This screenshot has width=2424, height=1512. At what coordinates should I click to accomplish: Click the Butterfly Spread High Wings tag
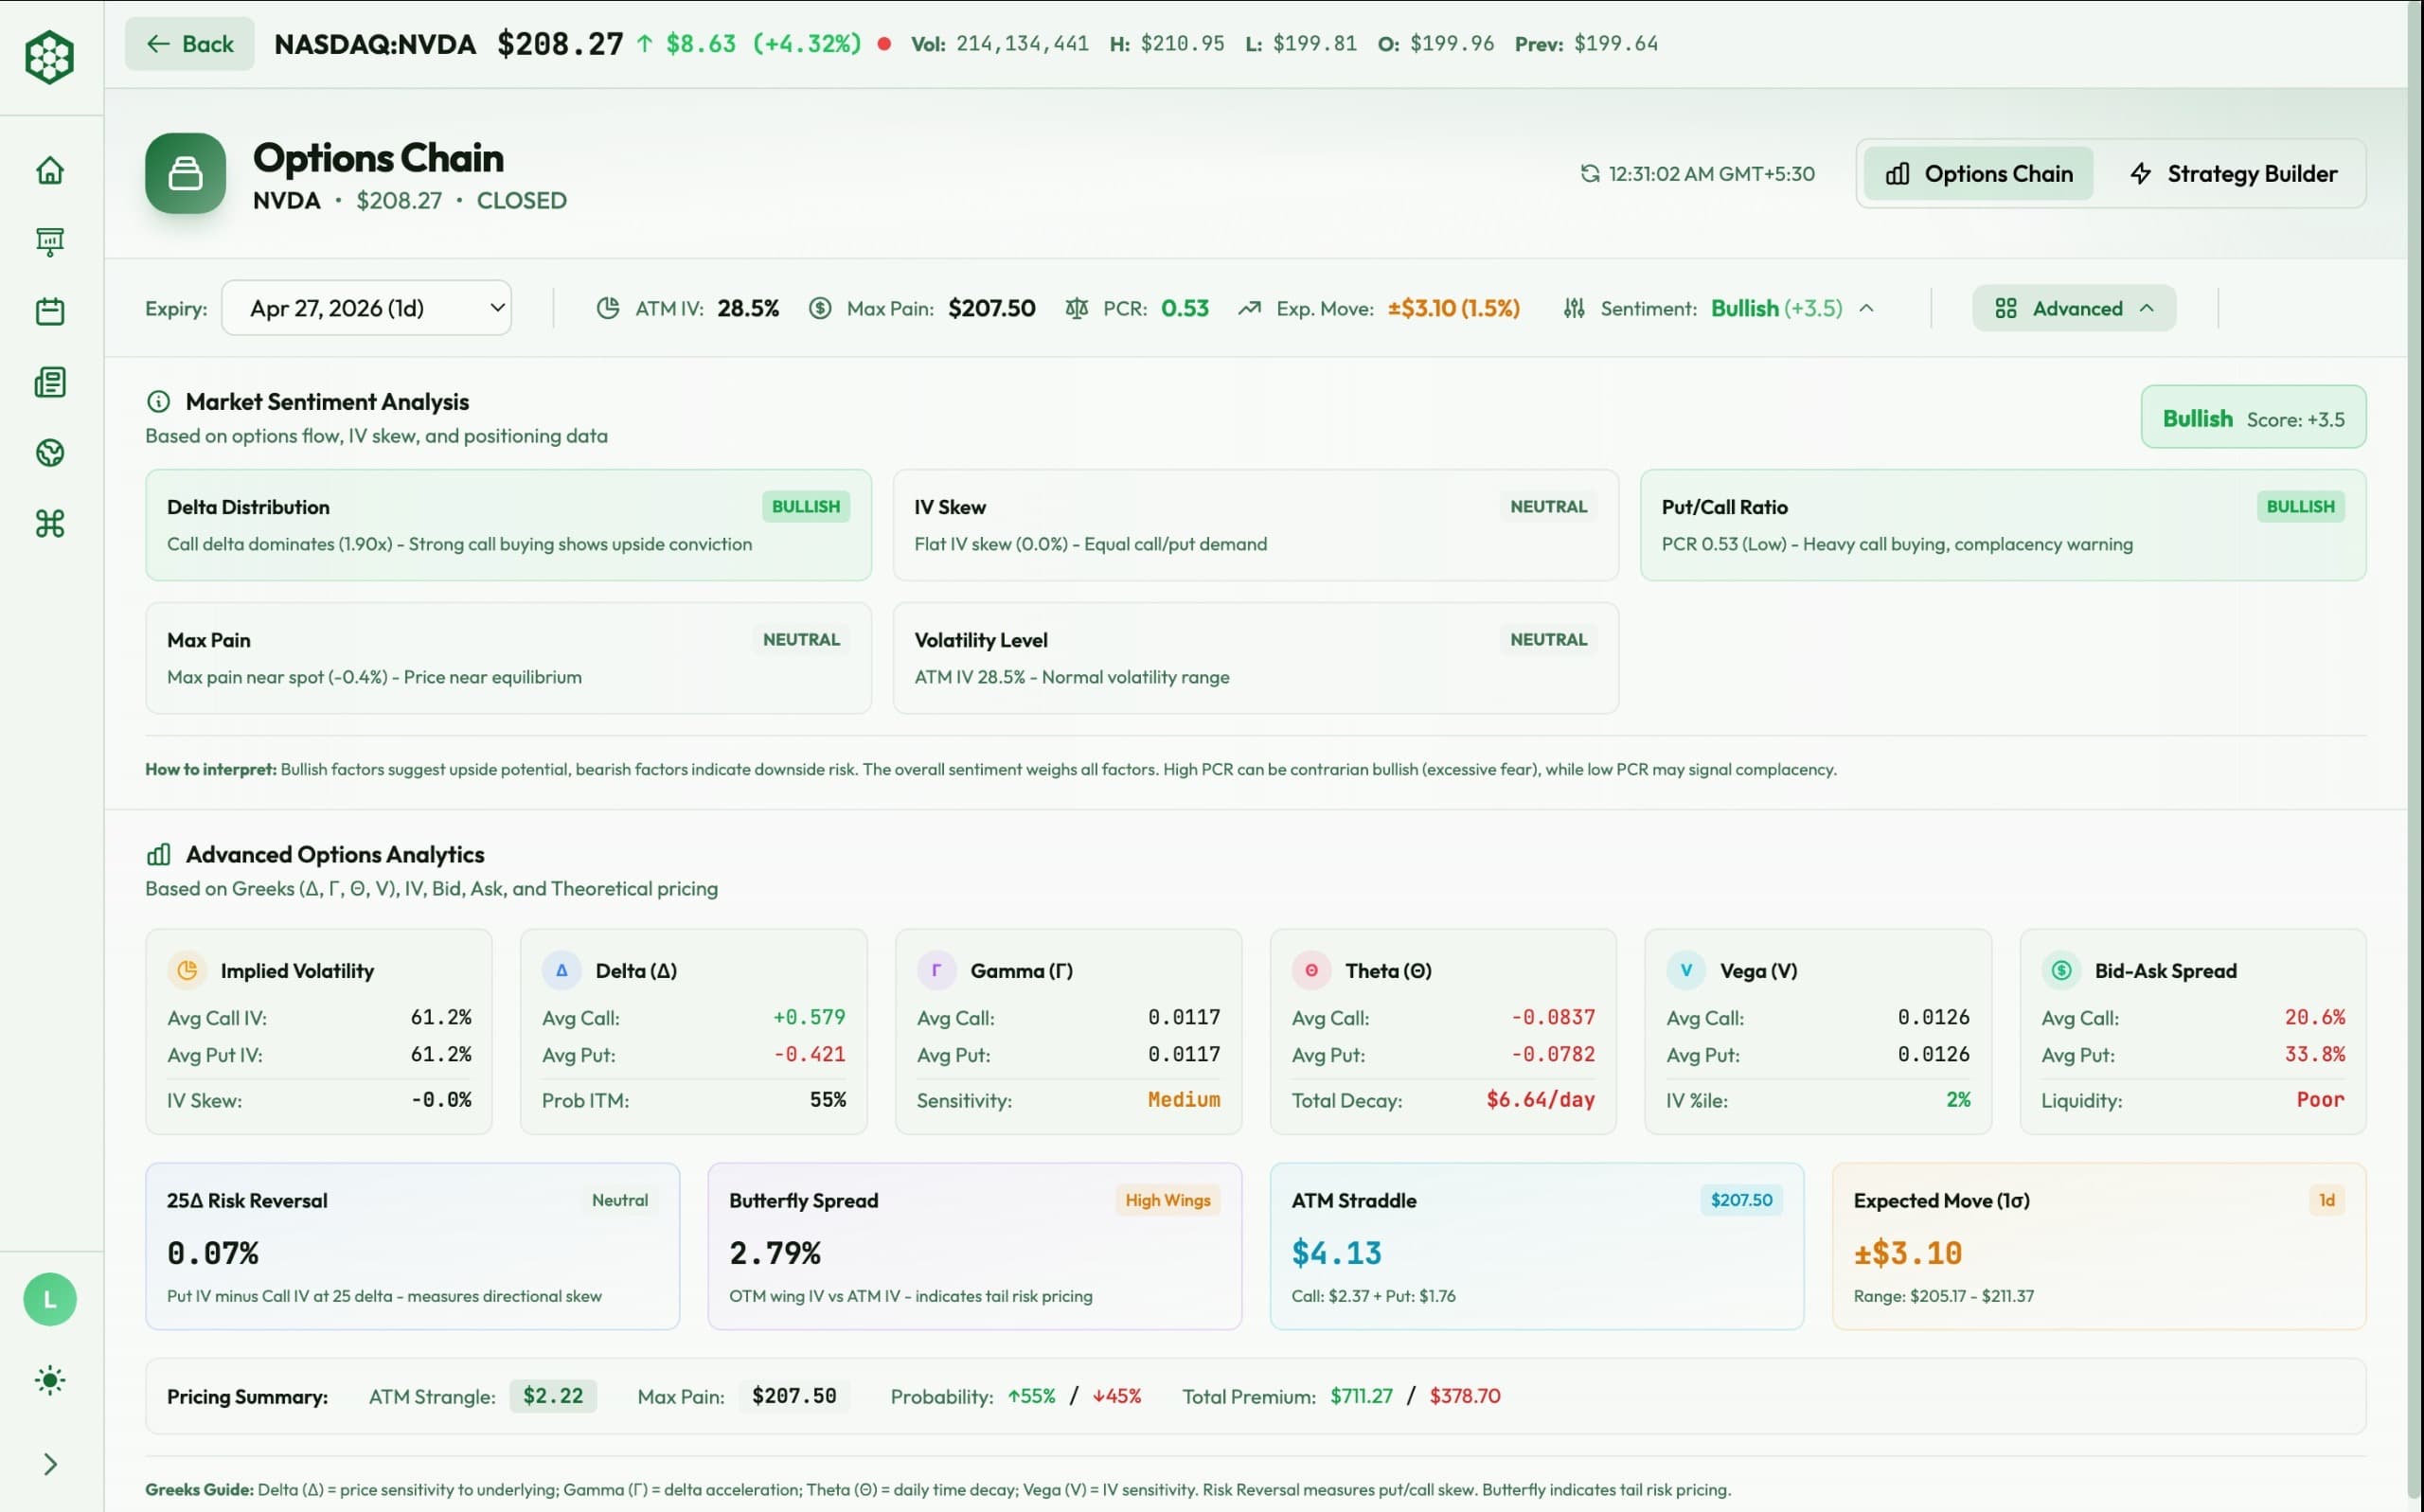click(1167, 1200)
